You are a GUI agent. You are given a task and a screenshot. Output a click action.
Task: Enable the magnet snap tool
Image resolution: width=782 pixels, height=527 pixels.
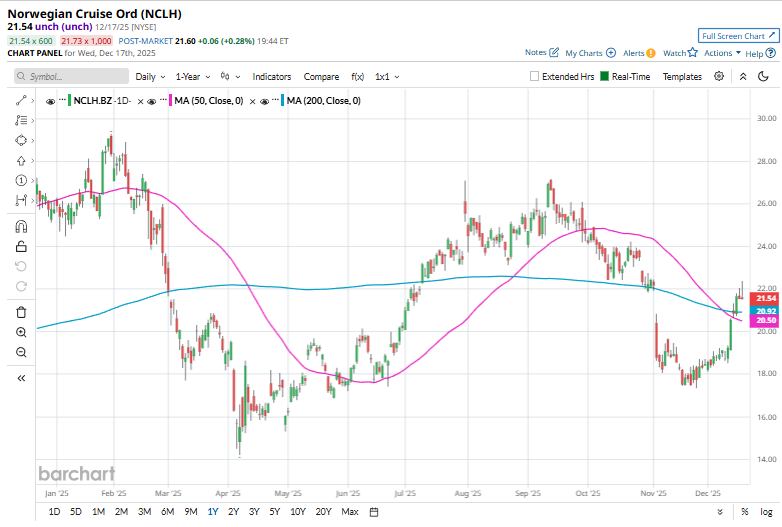[20, 226]
